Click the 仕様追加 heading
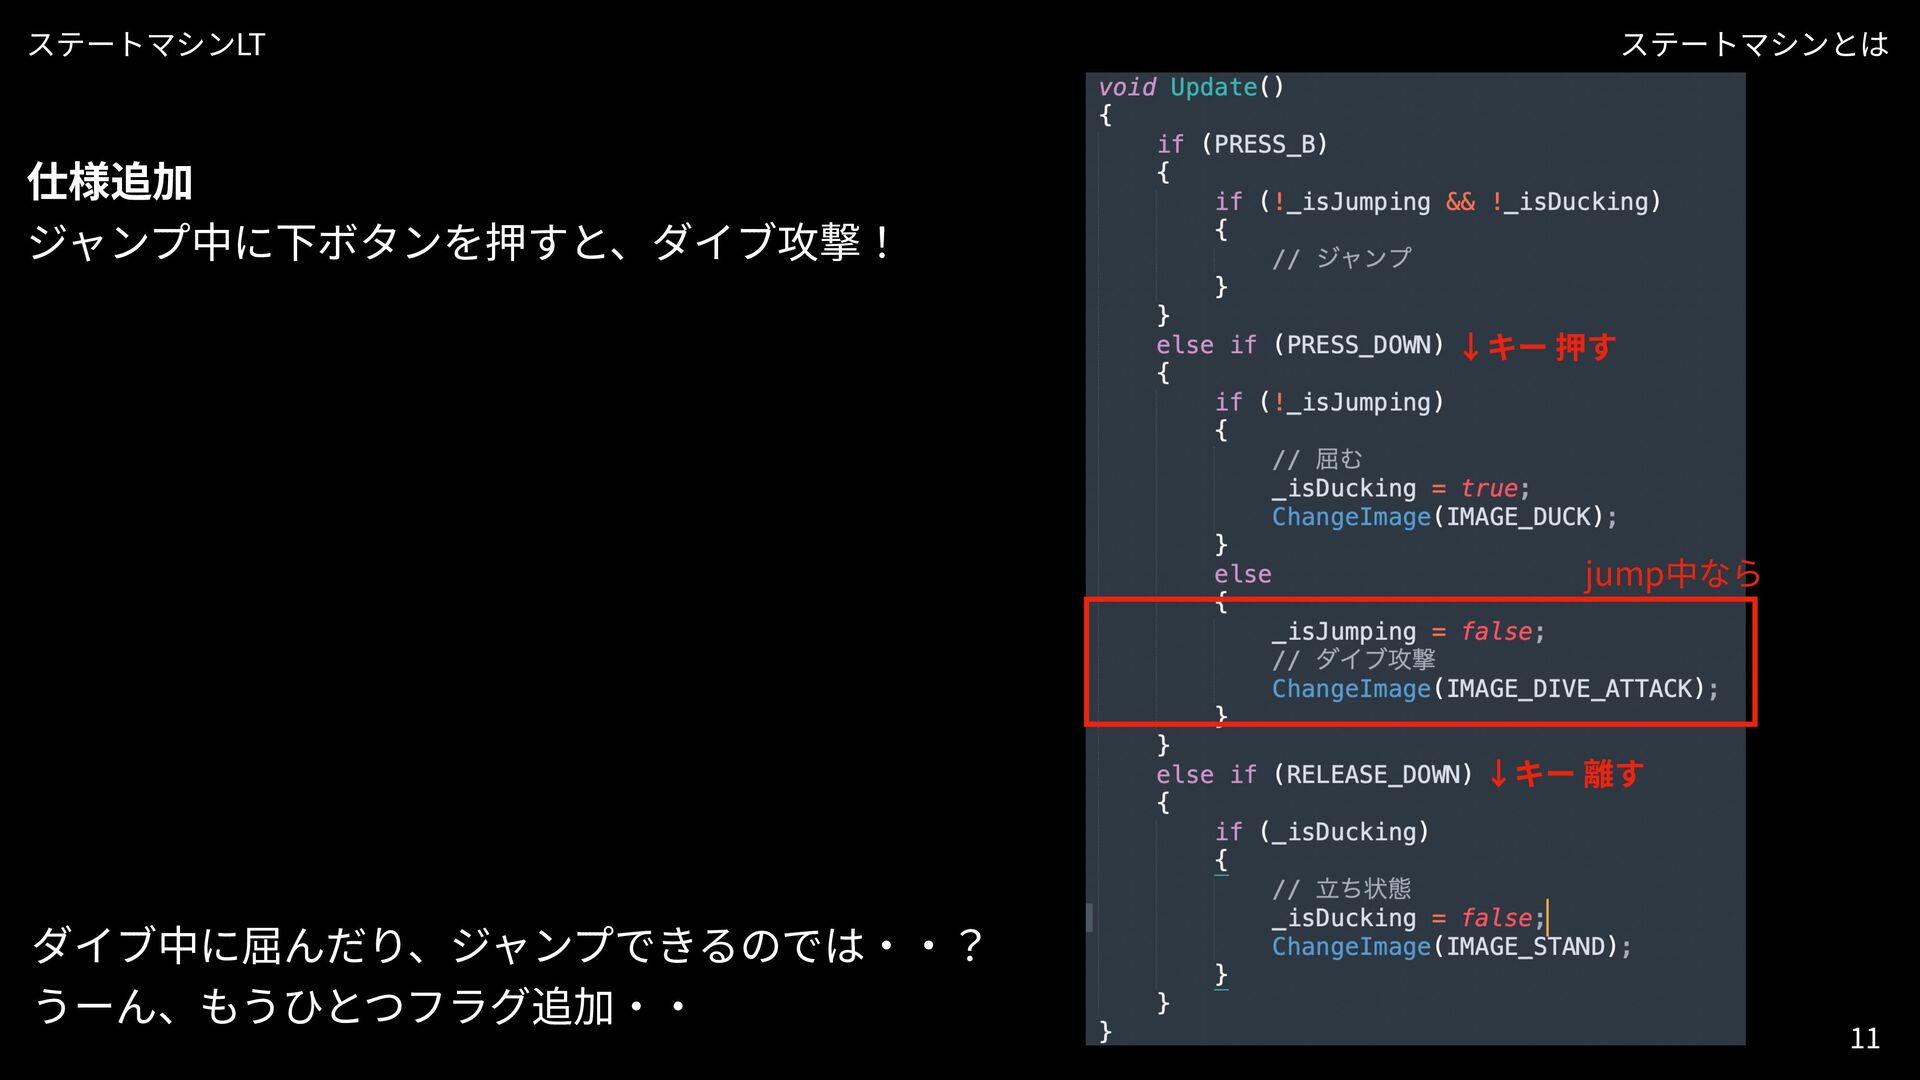 point(110,182)
